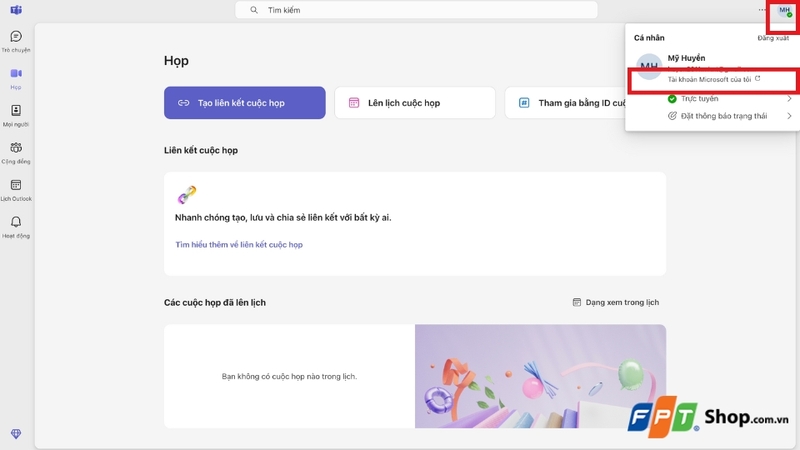Go to the Cộng đồng communities icon

tap(16, 148)
